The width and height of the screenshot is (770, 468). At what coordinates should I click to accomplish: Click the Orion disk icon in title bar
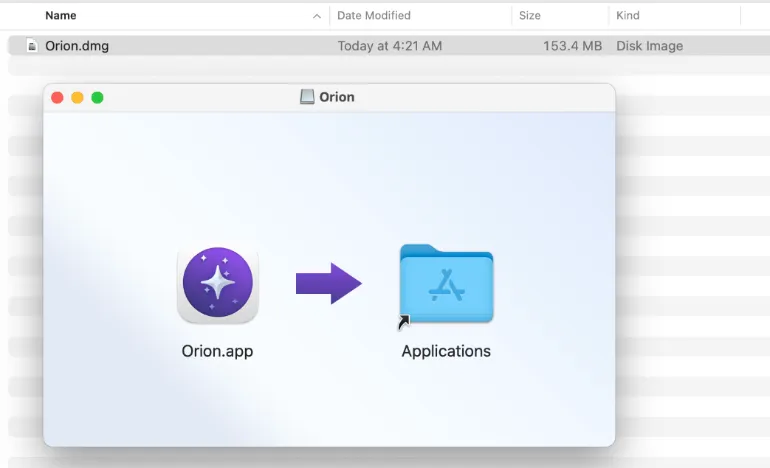tap(307, 97)
